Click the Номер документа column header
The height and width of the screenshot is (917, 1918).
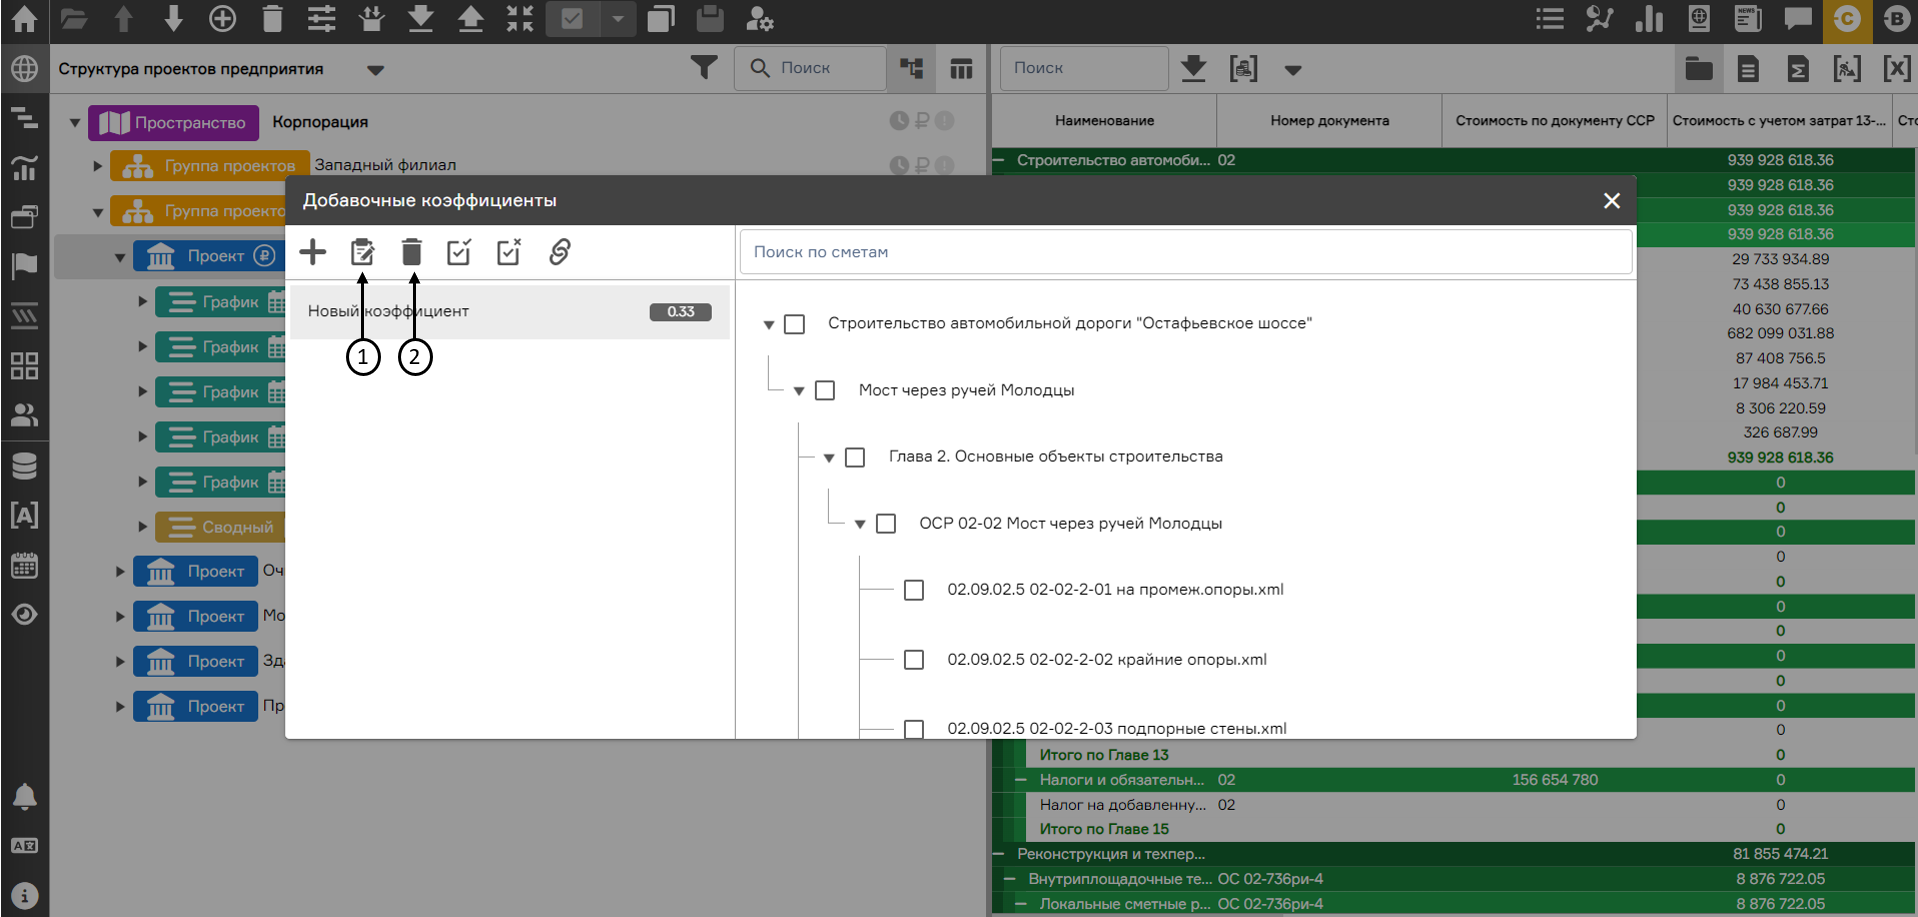point(1329,121)
